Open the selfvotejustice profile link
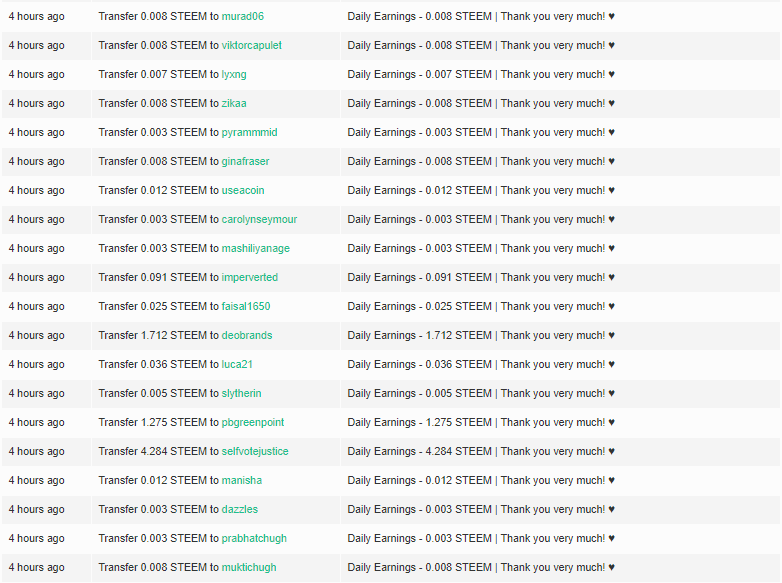The width and height of the screenshot is (782, 583). [x=255, y=450]
